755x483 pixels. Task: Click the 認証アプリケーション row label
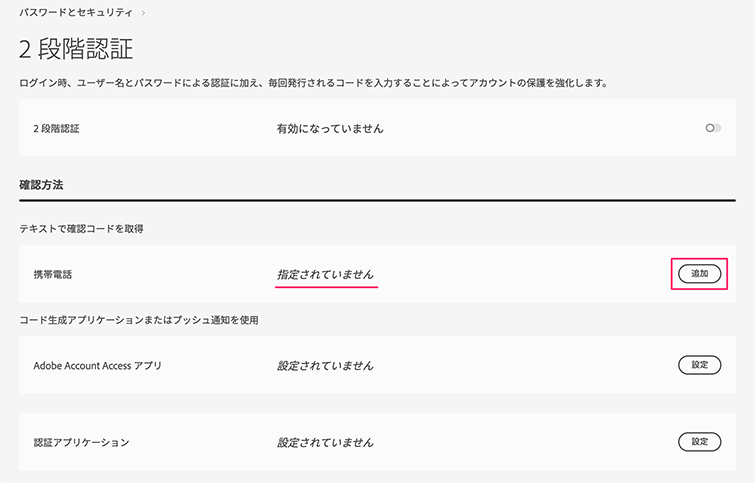point(81,441)
